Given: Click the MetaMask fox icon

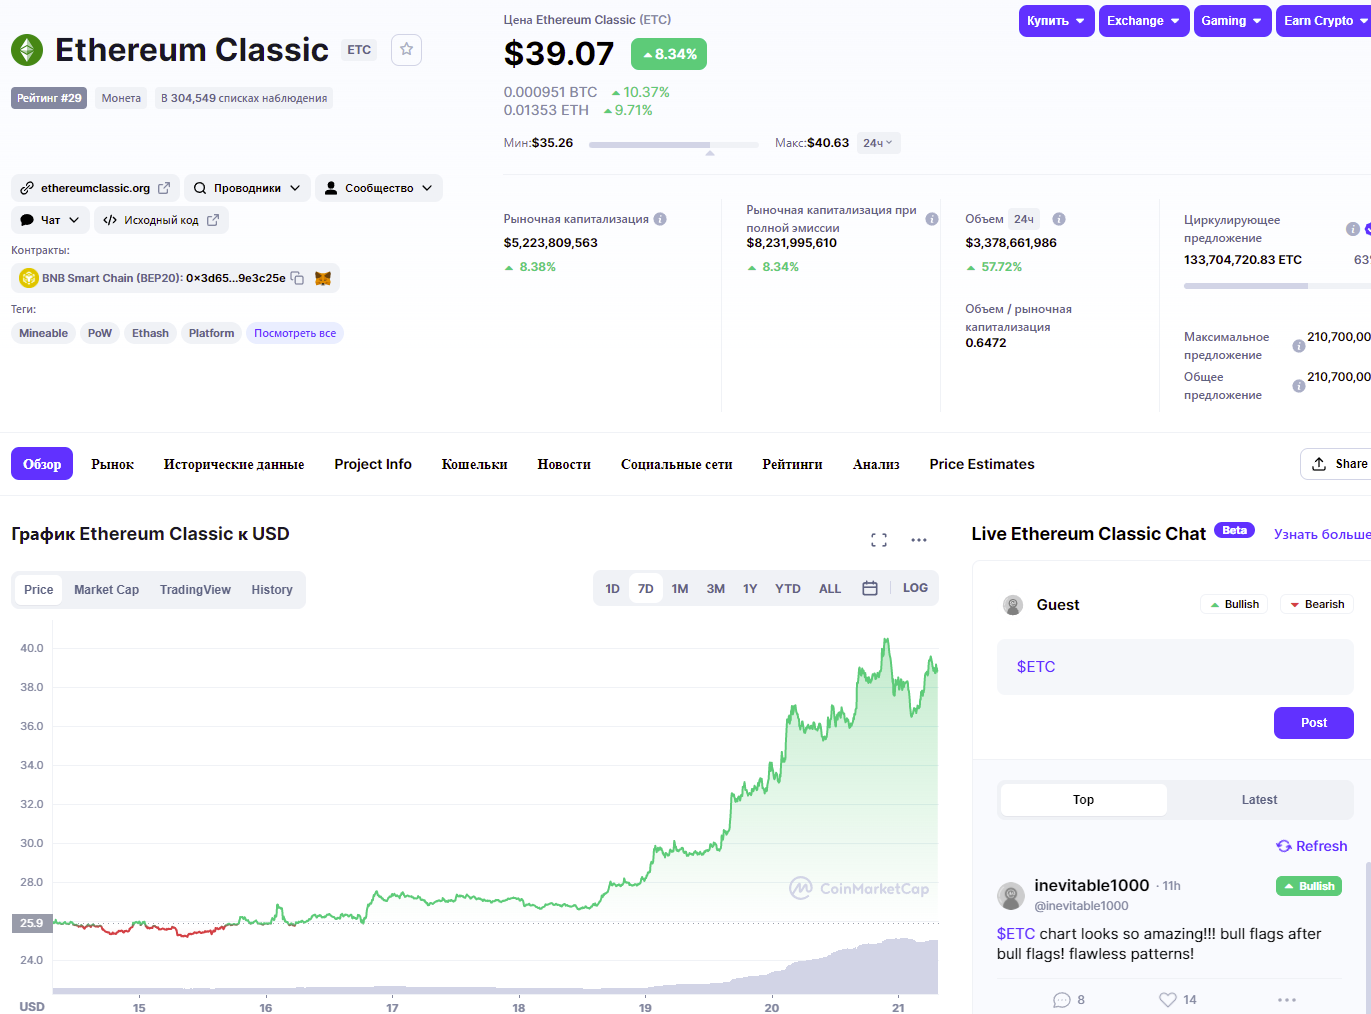Looking at the screenshot, I should point(323,278).
